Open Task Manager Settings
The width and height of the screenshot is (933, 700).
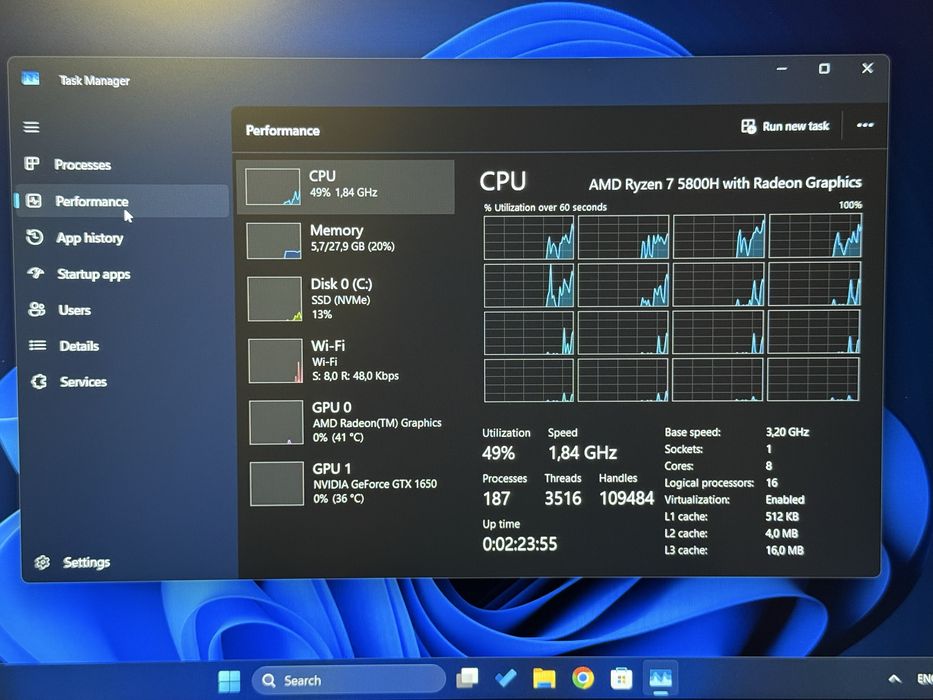(86, 562)
